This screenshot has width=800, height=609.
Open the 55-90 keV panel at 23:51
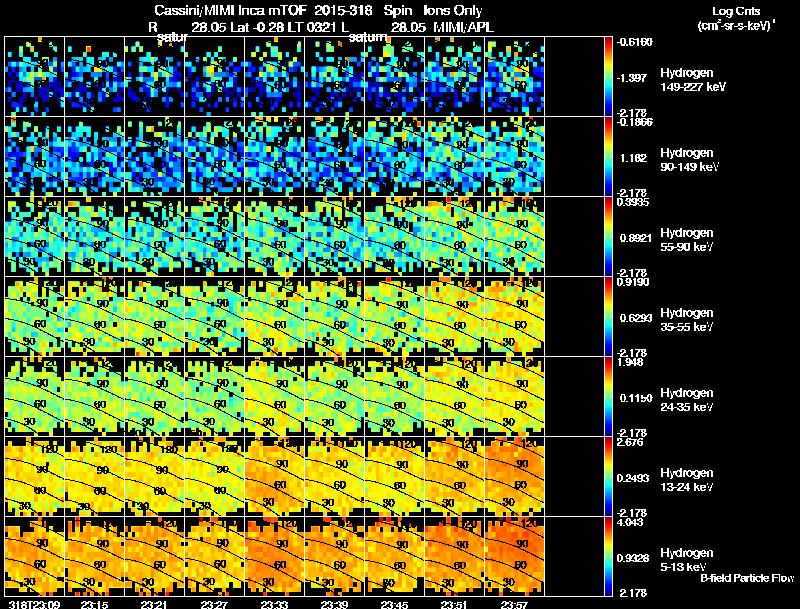455,236
